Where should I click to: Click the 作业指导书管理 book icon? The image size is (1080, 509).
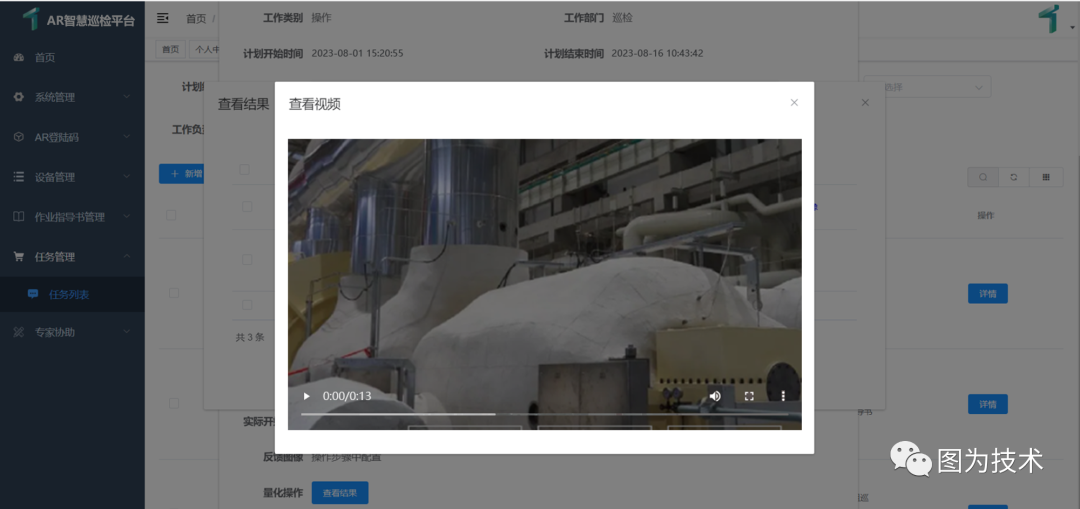tap(19, 217)
